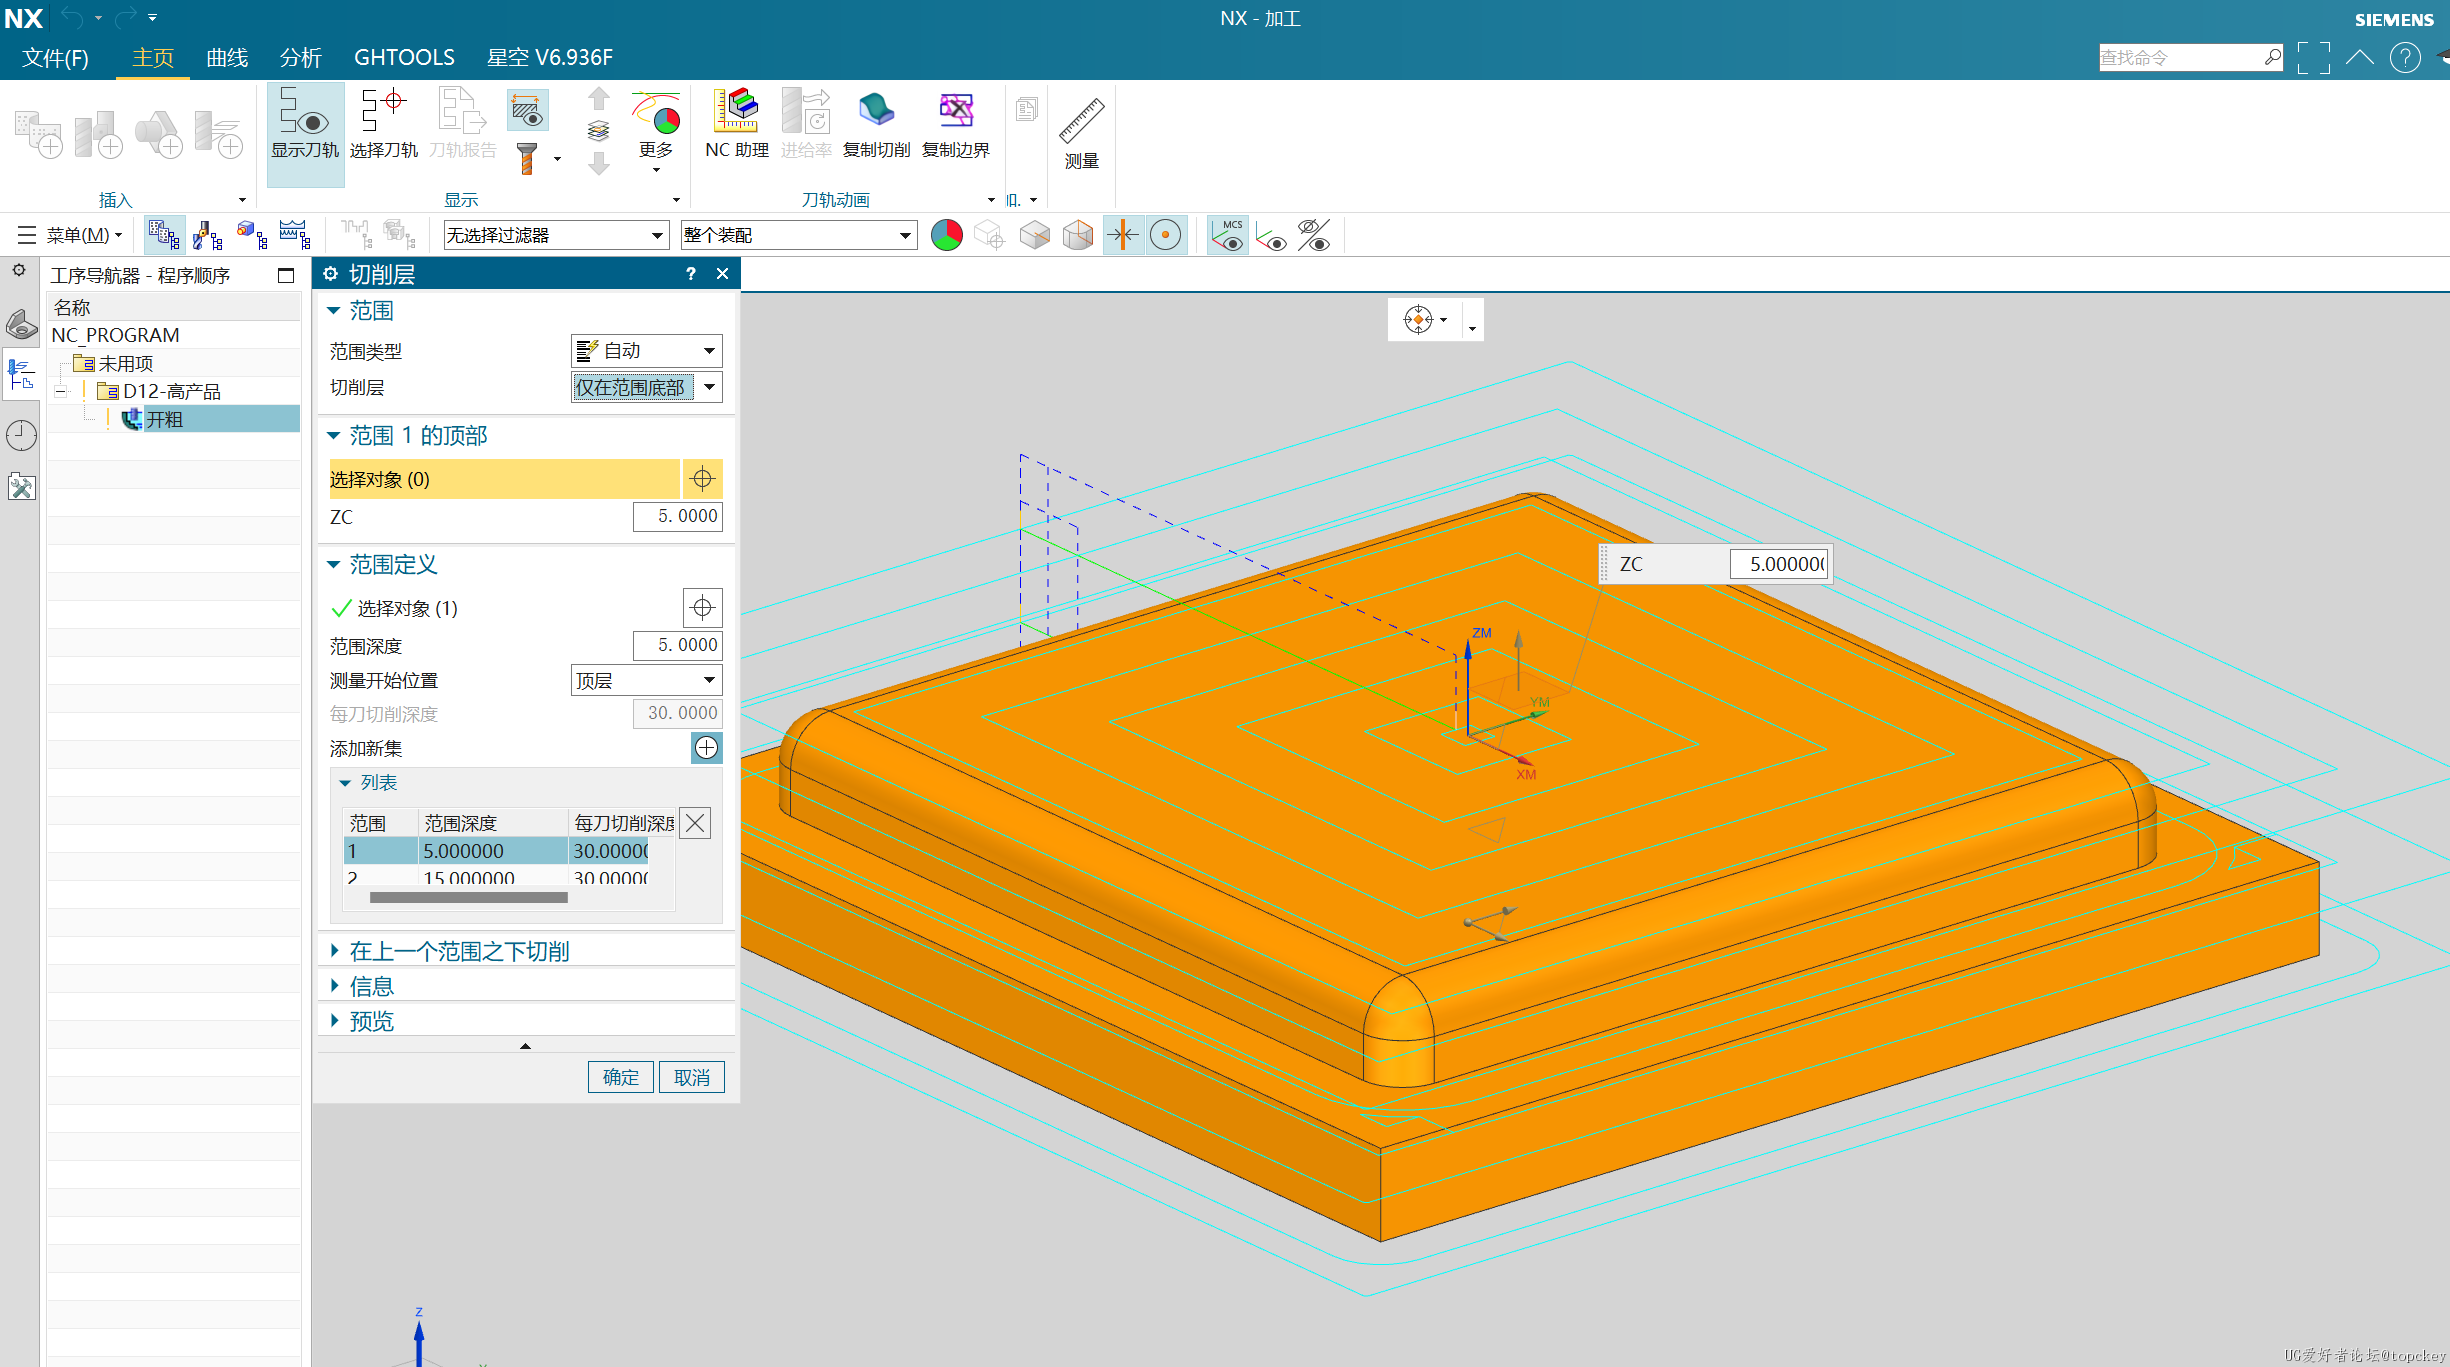Image resolution: width=2450 pixels, height=1367 pixels.
Task: Open the 测量 measure tool
Action: point(1081,135)
